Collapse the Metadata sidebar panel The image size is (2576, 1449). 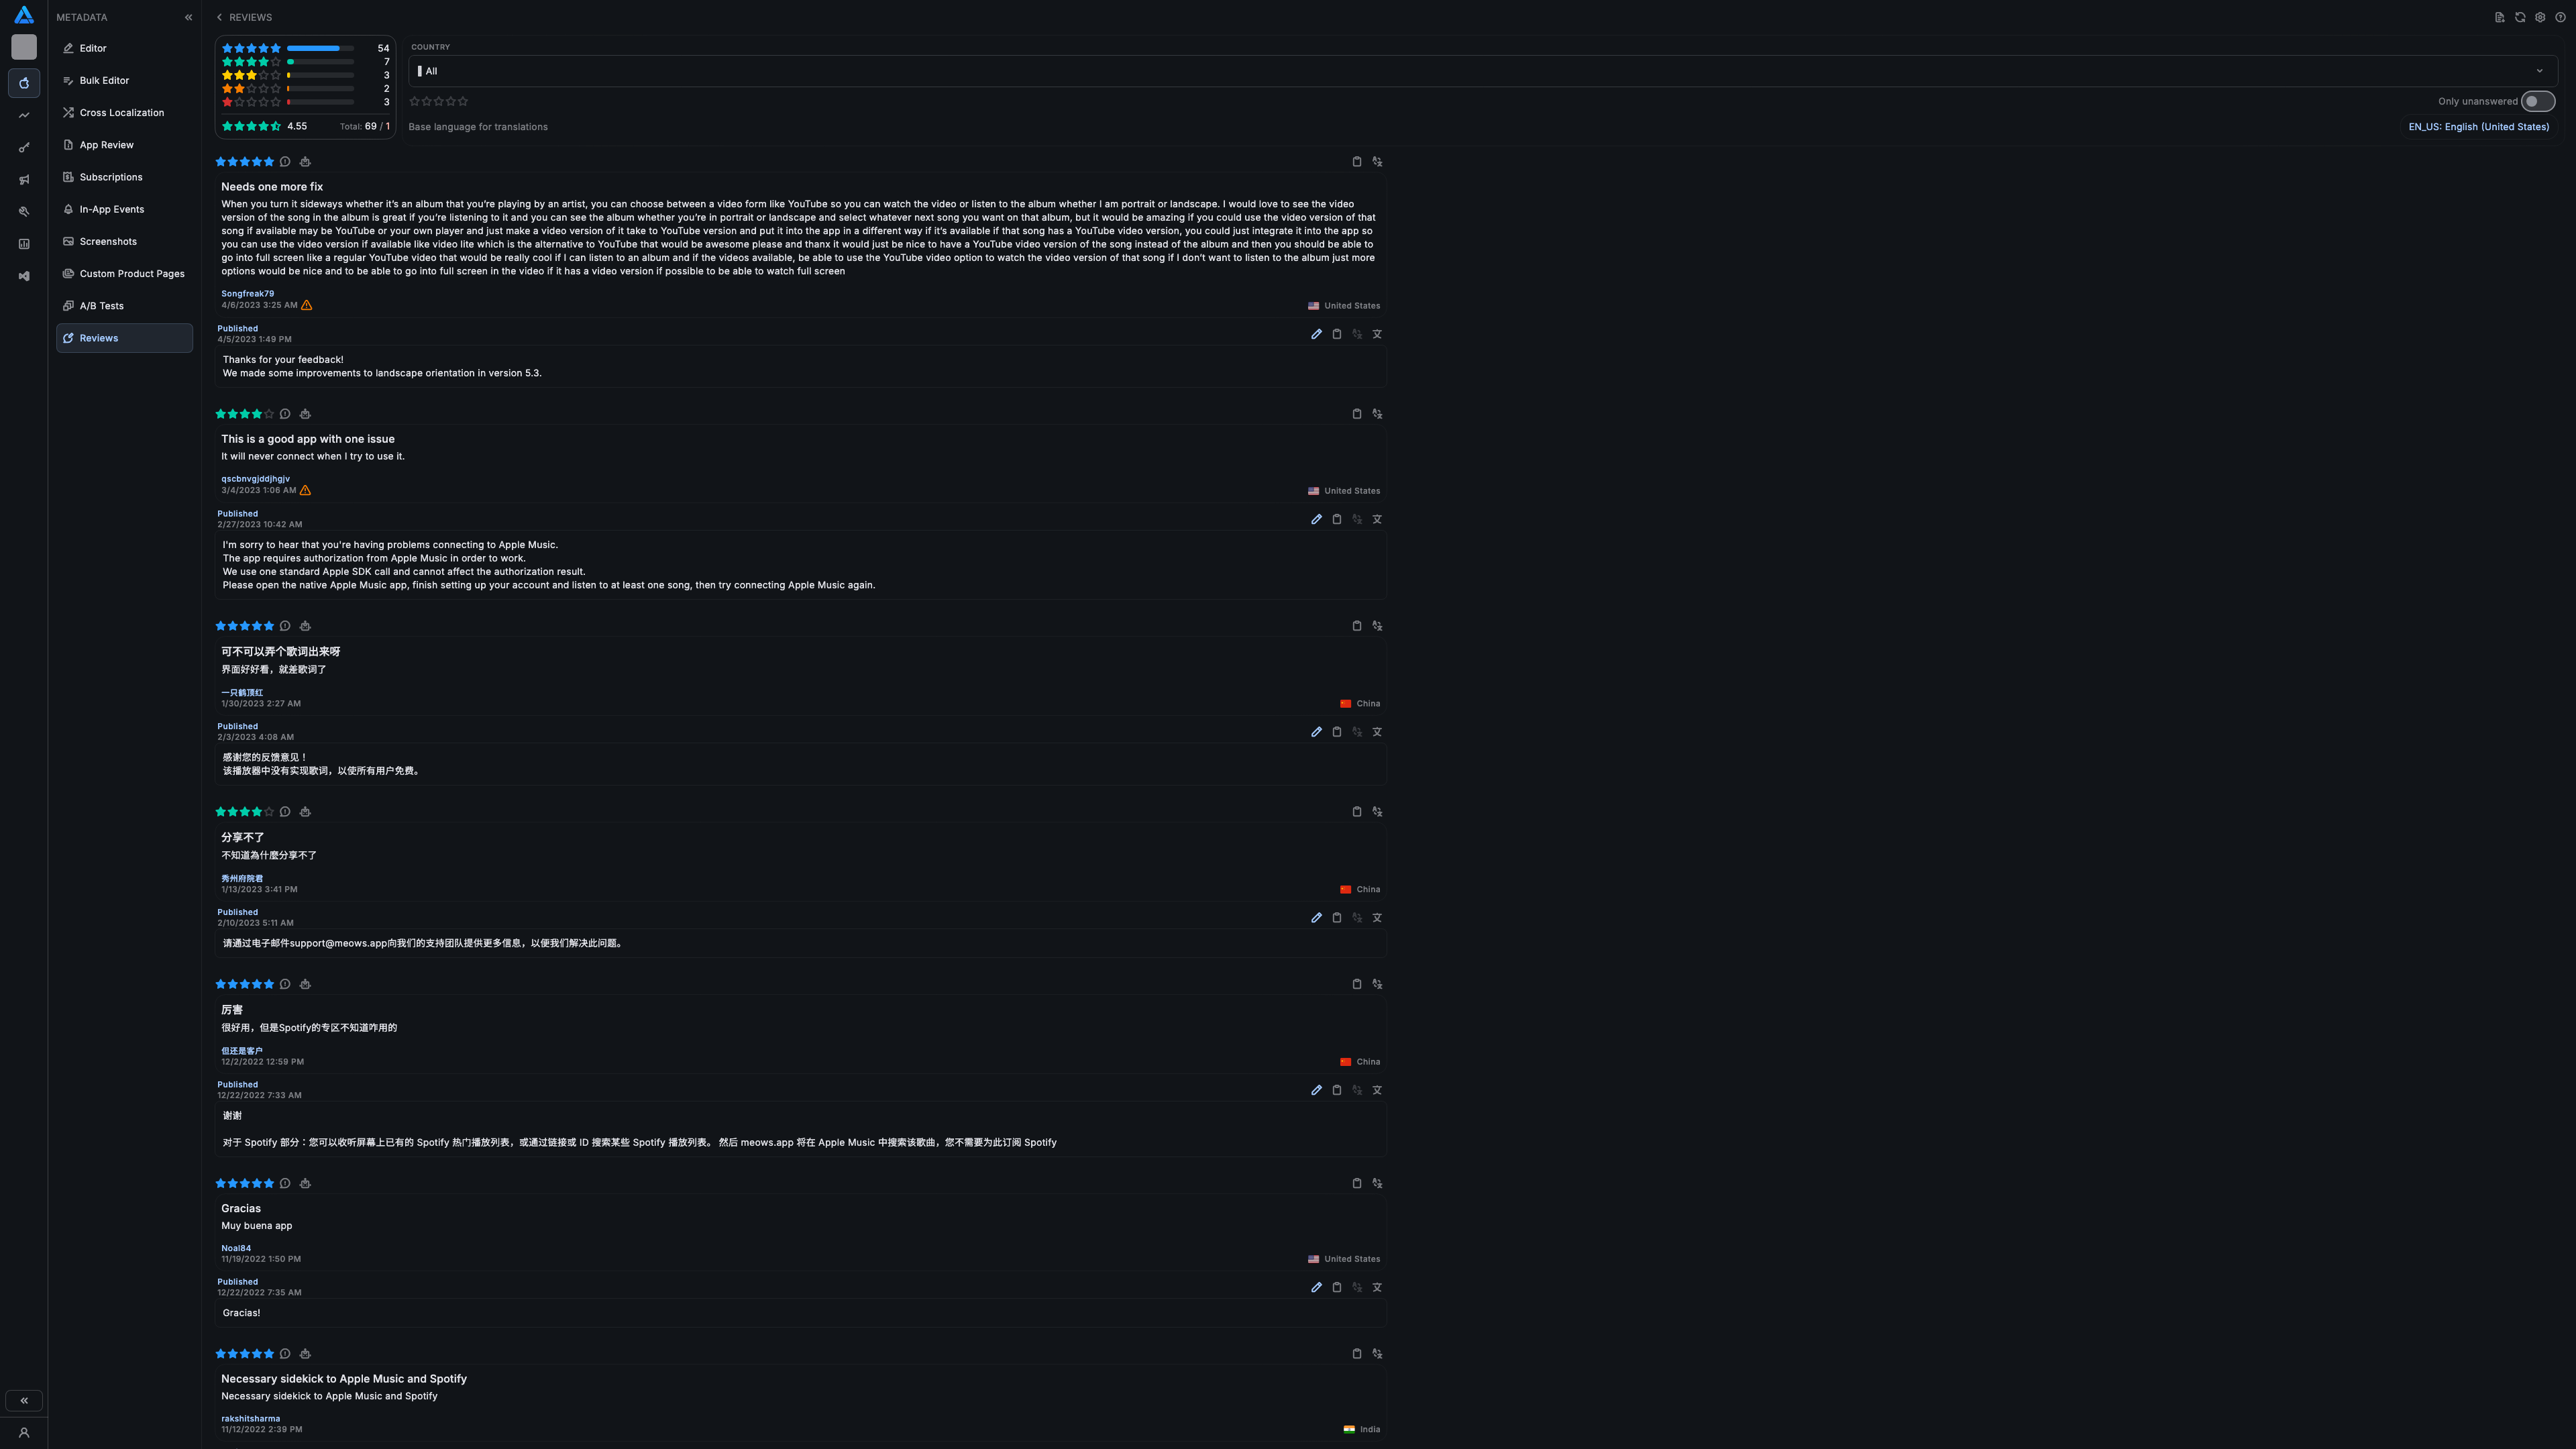coord(188,17)
